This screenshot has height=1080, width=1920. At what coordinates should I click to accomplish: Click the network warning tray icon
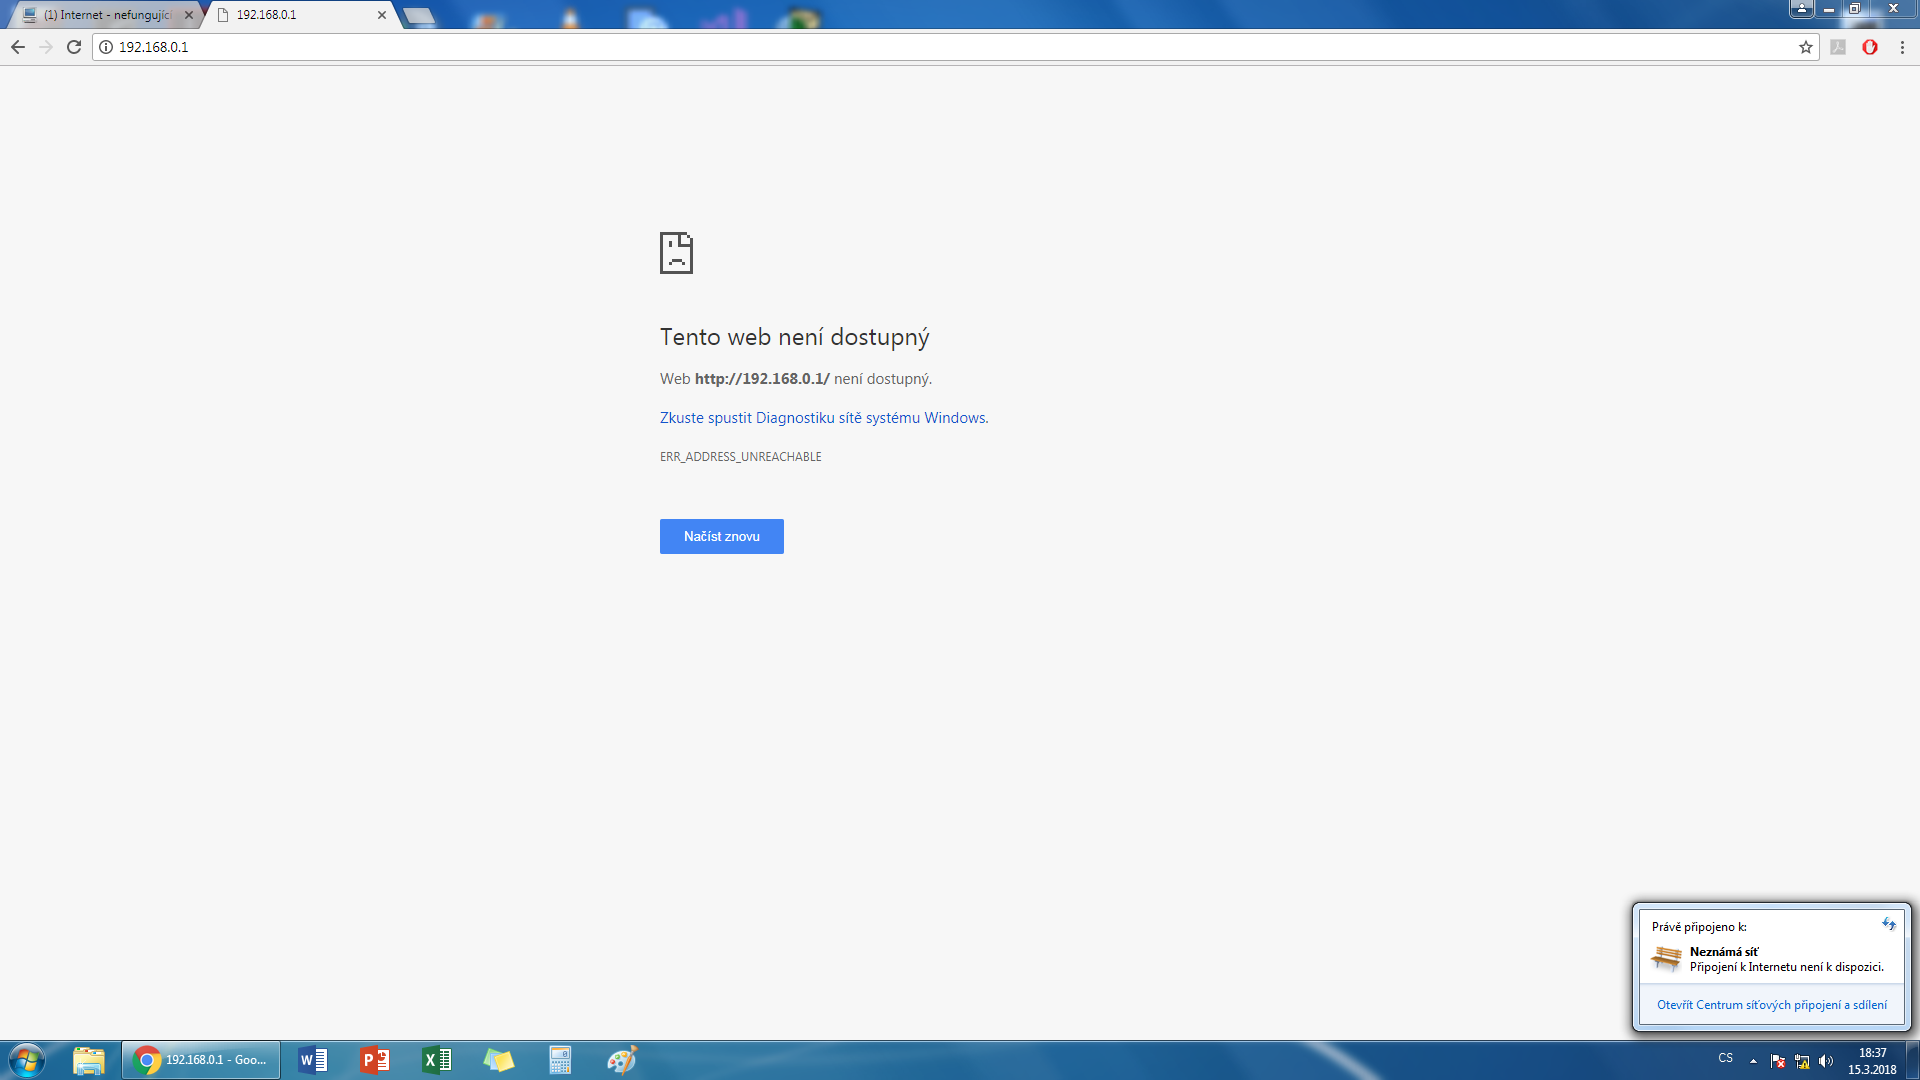tap(1802, 1061)
